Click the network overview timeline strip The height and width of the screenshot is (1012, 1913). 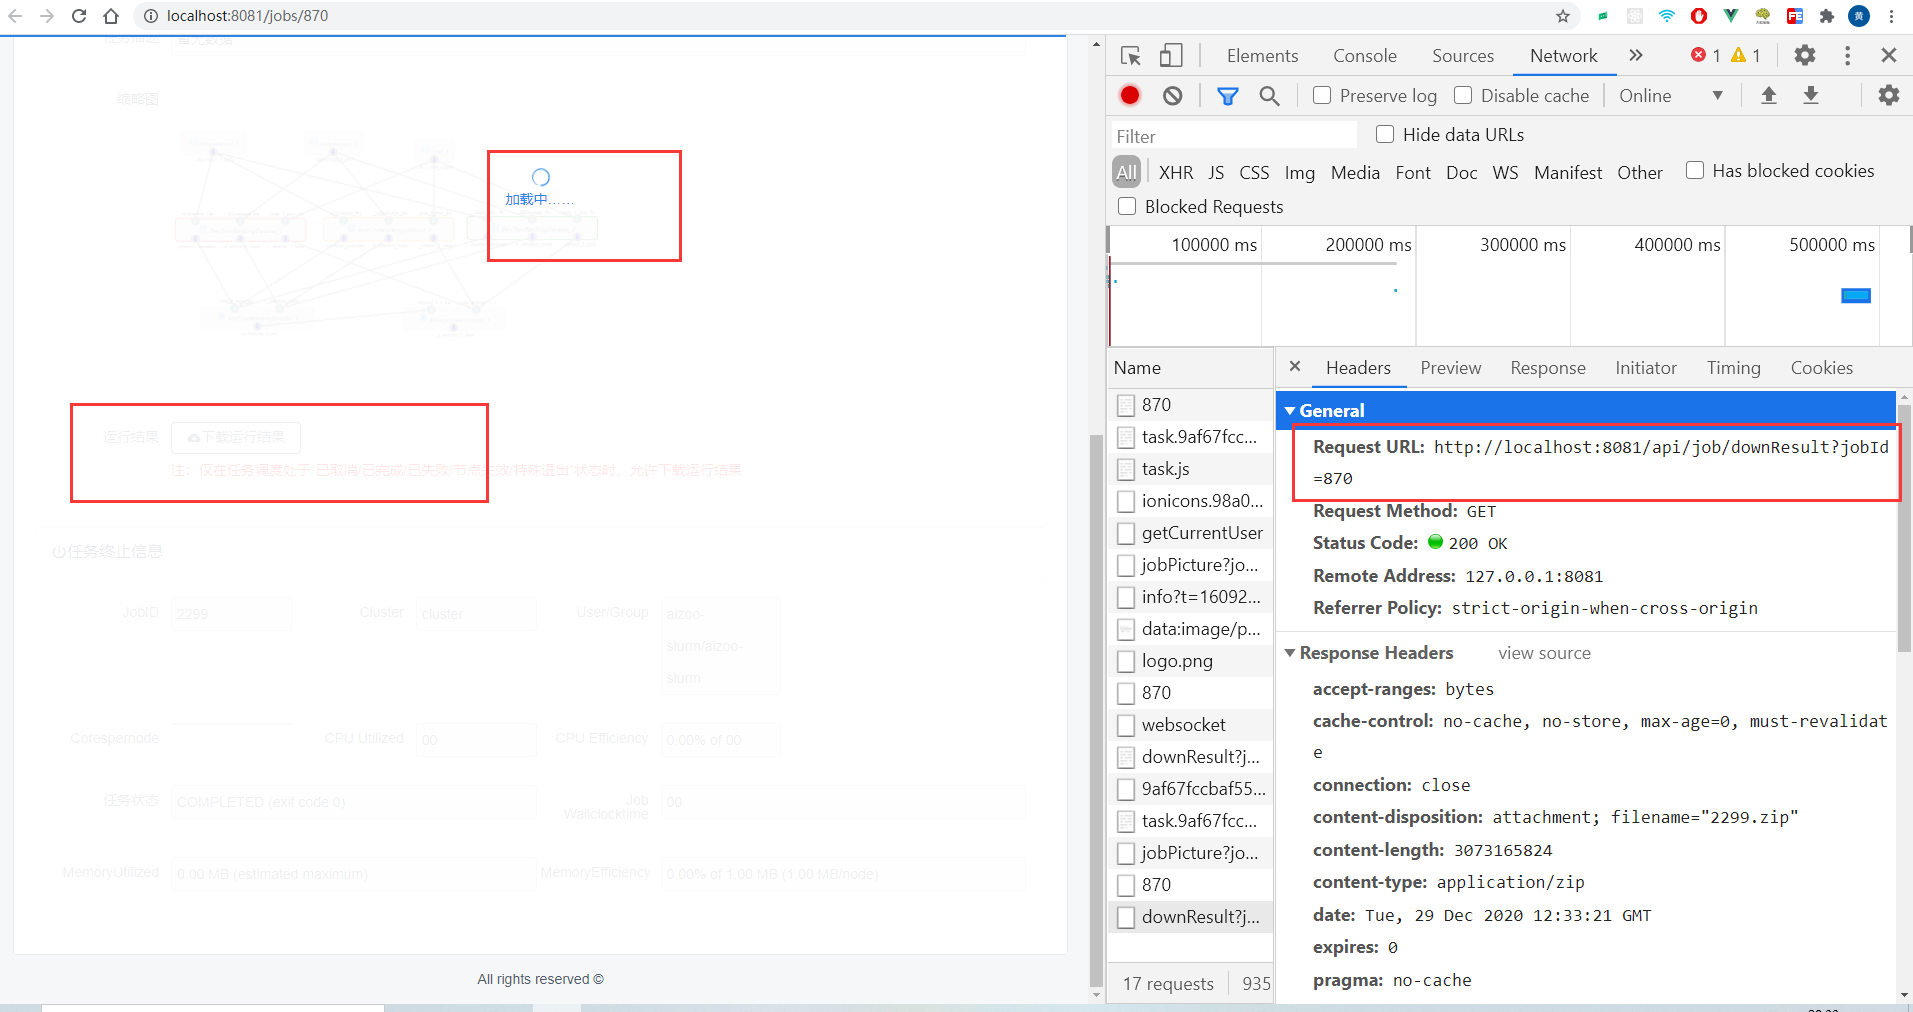1500,290
